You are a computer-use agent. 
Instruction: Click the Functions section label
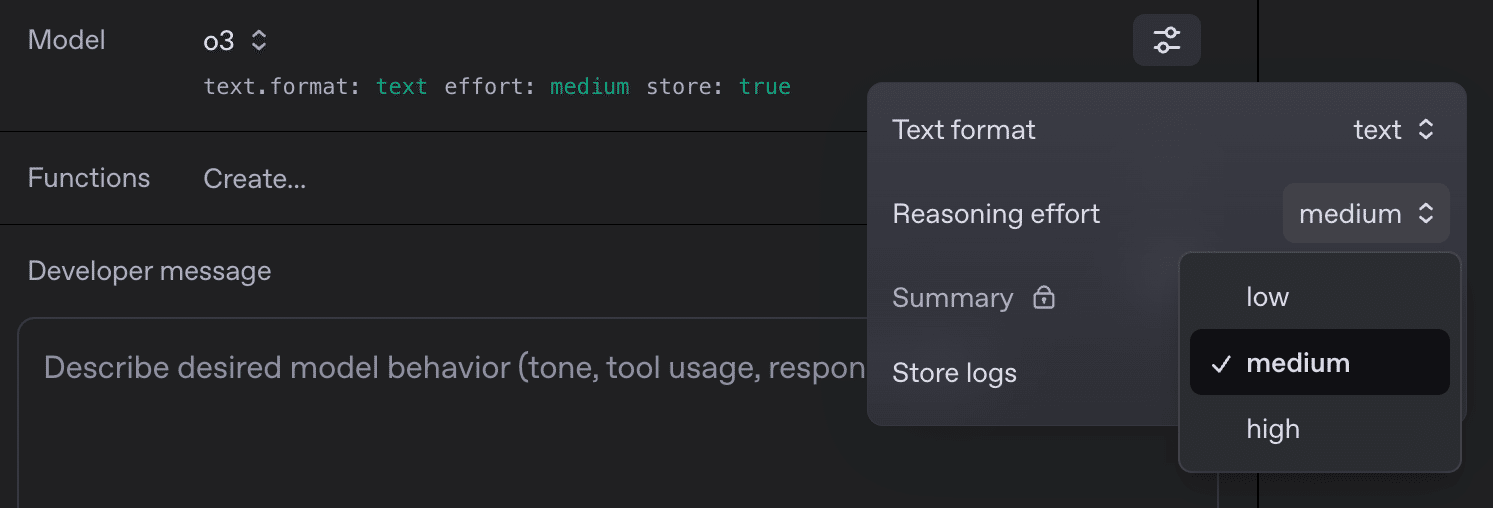pos(89,178)
